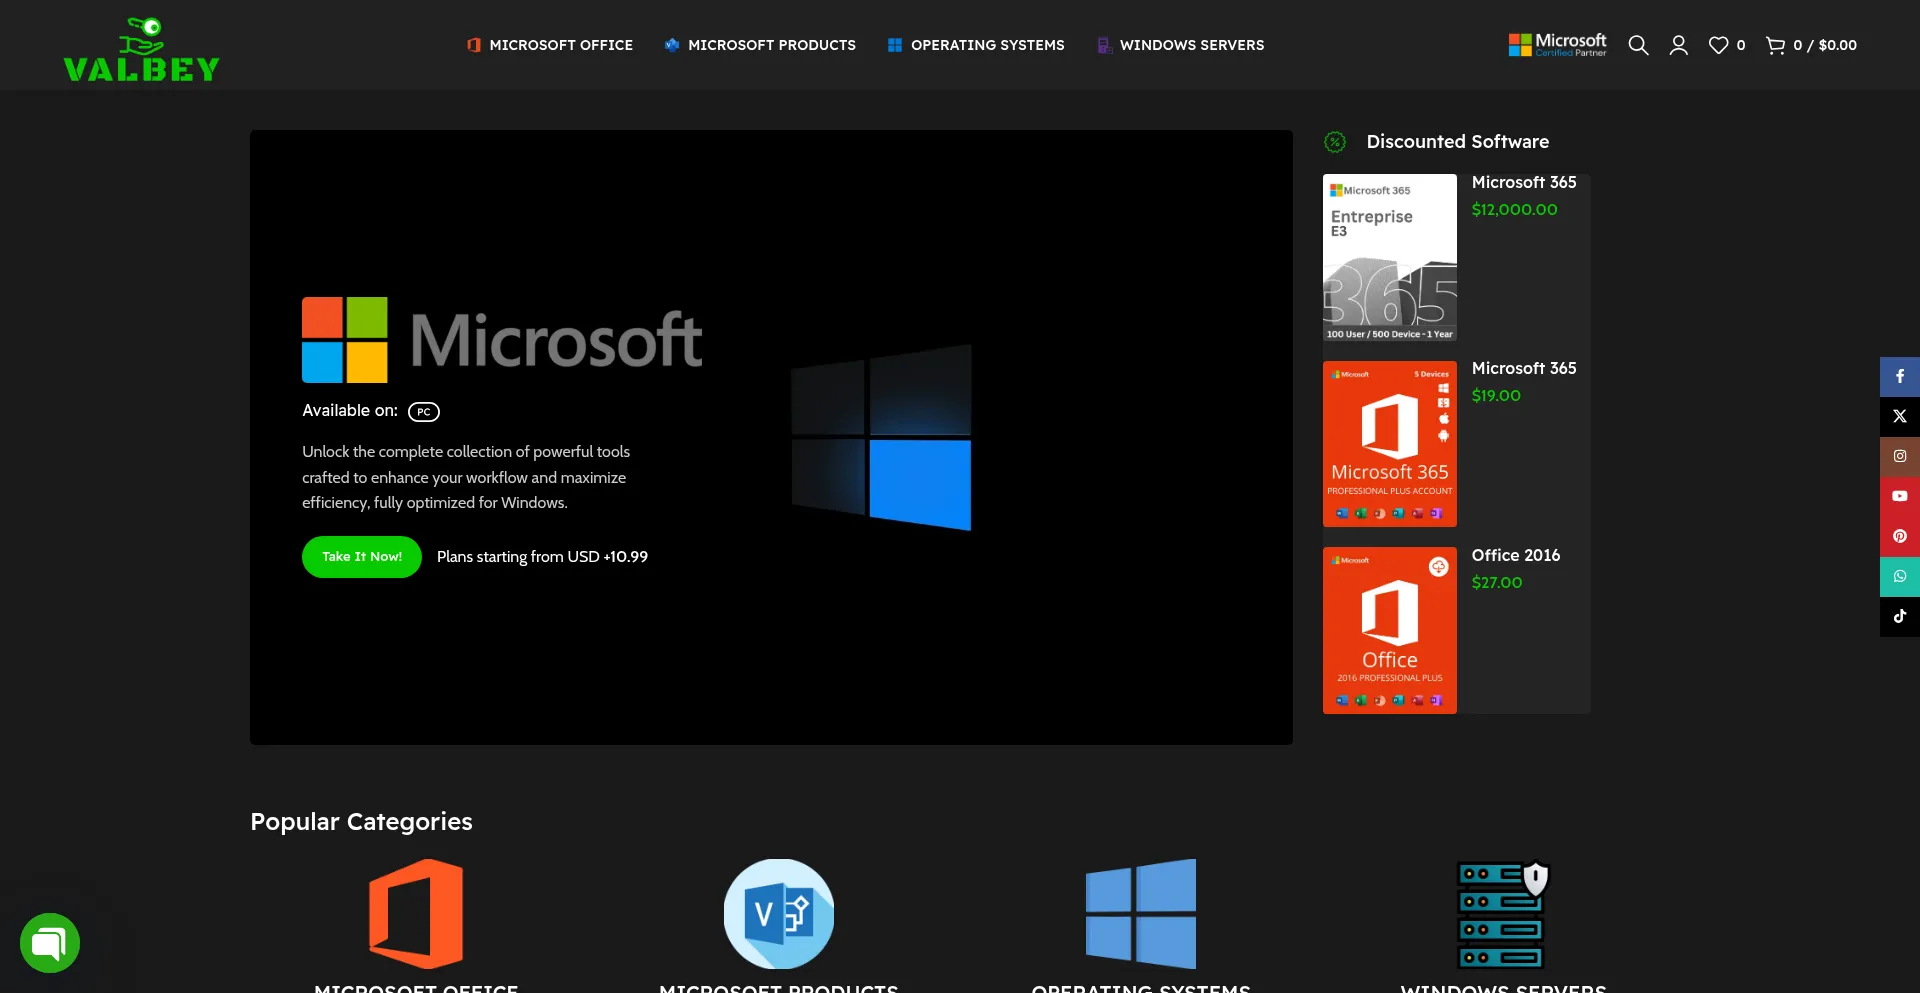Open the TikTok social icon
The image size is (1920, 993).
1900,617
